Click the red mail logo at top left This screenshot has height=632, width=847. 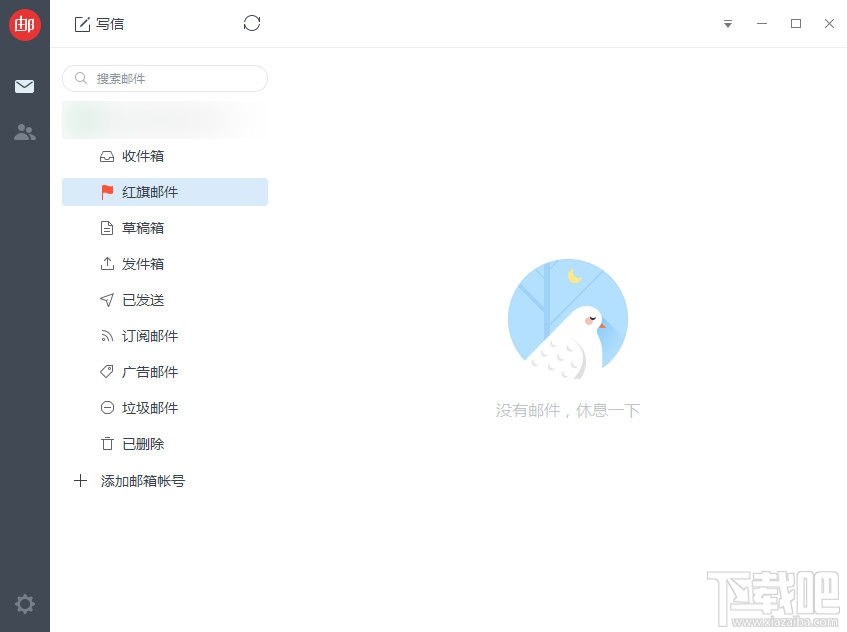pos(24,25)
